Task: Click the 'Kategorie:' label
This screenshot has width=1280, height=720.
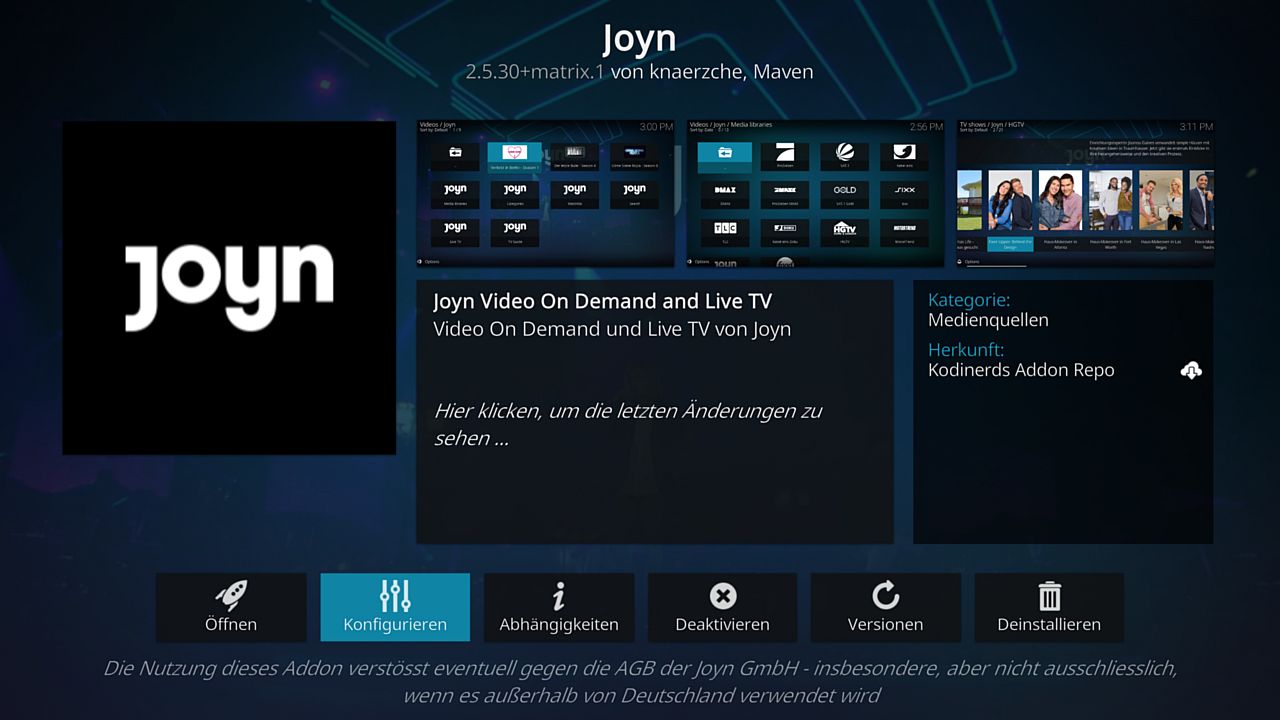Action: [x=969, y=299]
